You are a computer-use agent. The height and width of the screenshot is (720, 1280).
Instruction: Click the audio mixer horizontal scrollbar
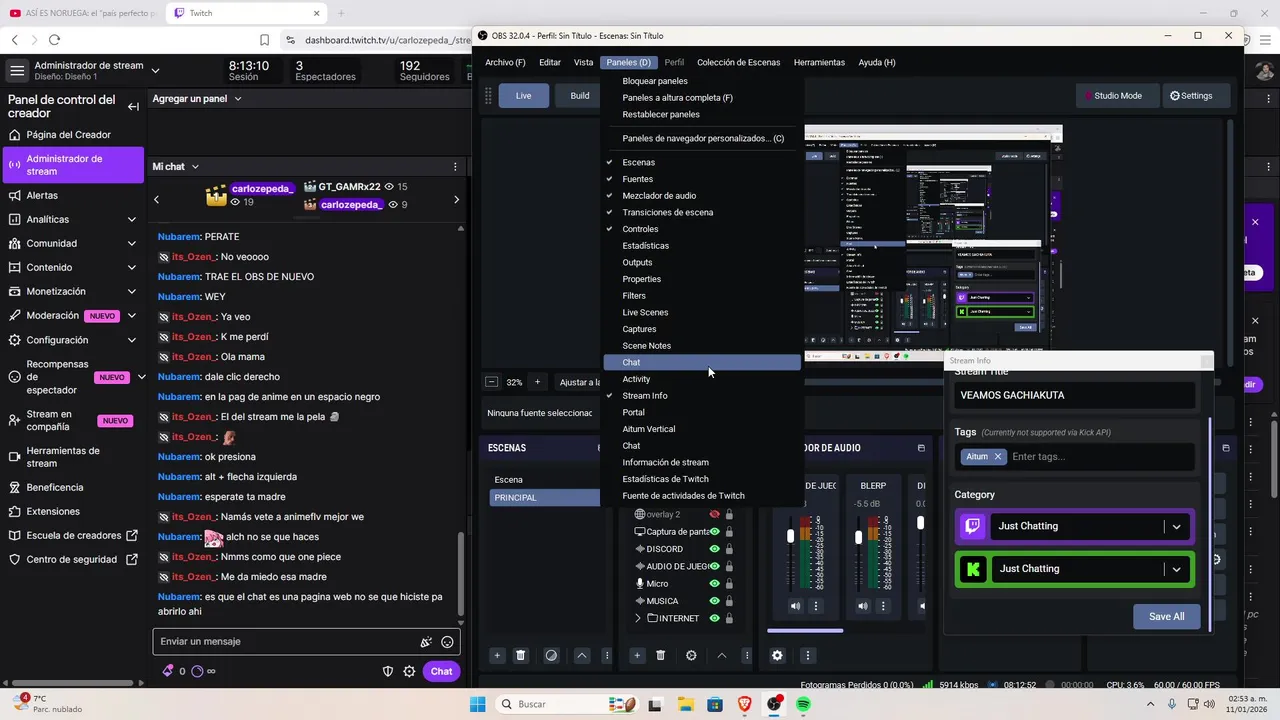805,631
